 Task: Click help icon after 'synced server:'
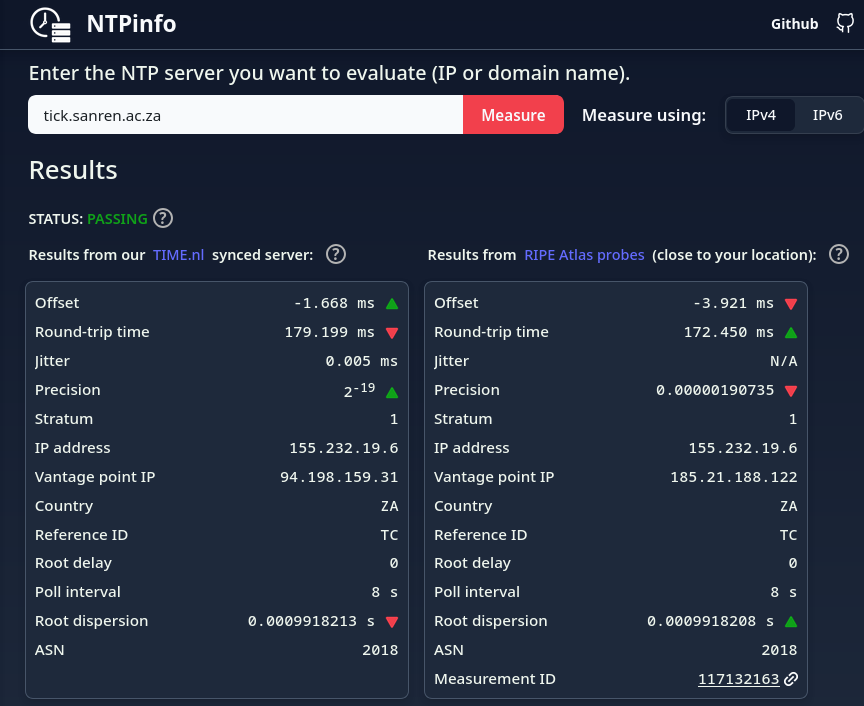point(336,255)
